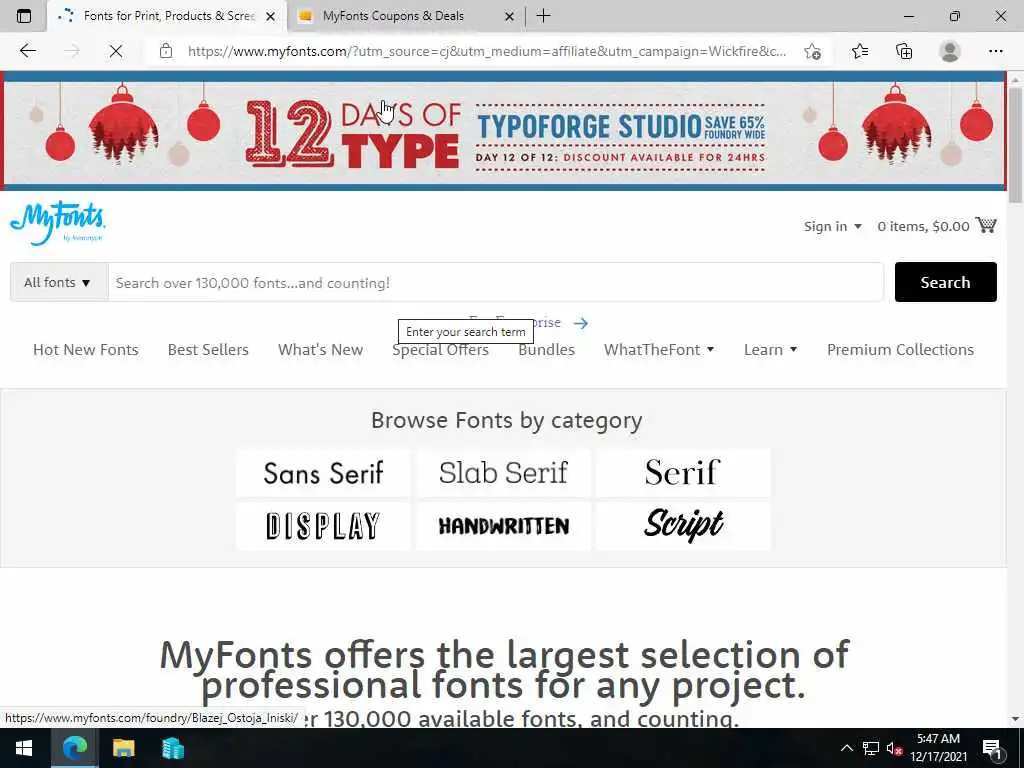Viewport: 1024px width, 768px height.
Task: Open the Collections icon
Action: [904, 51]
